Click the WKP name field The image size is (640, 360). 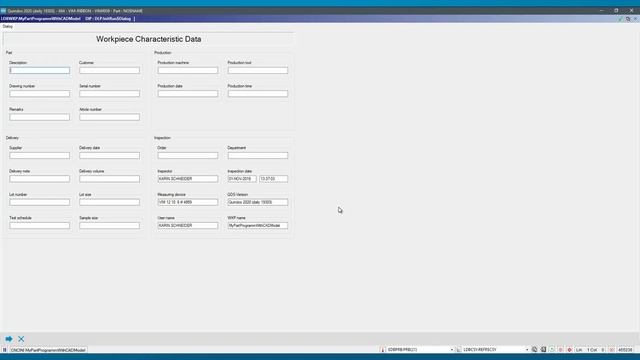258,225
